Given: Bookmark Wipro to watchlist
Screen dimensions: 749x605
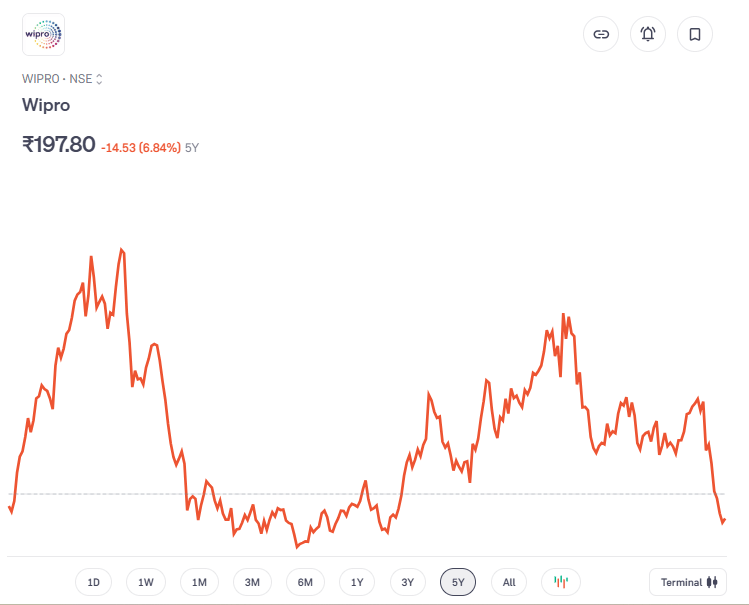Looking at the screenshot, I should pos(695,34).
